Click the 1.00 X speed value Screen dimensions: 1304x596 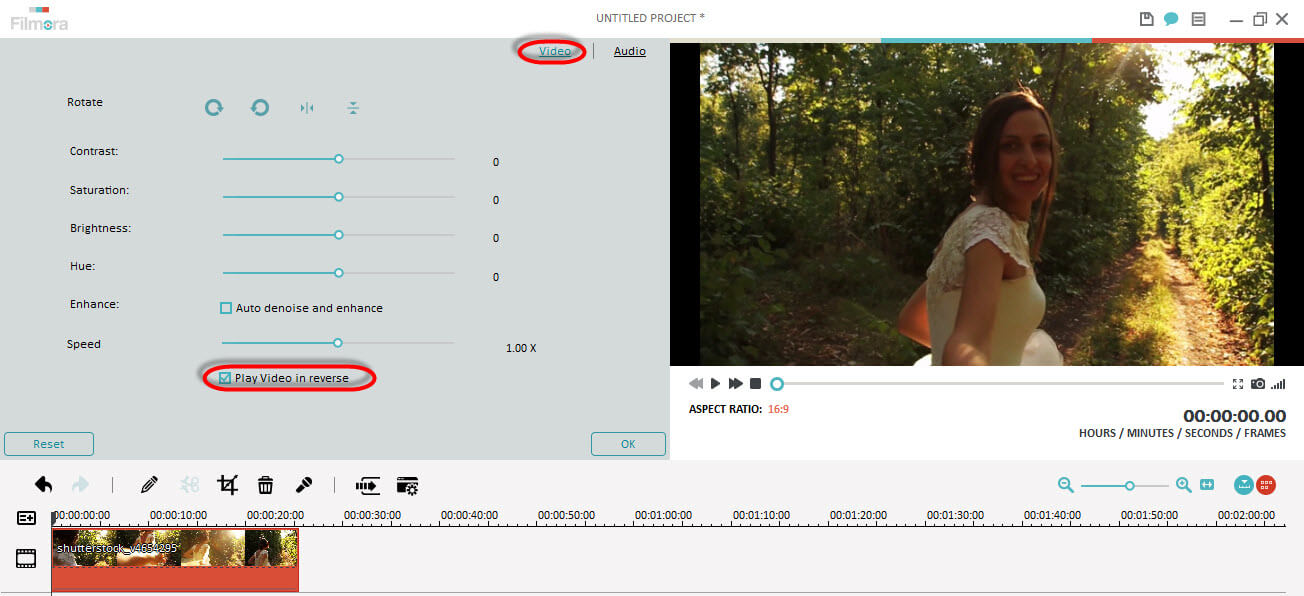[x=521, y=348]
